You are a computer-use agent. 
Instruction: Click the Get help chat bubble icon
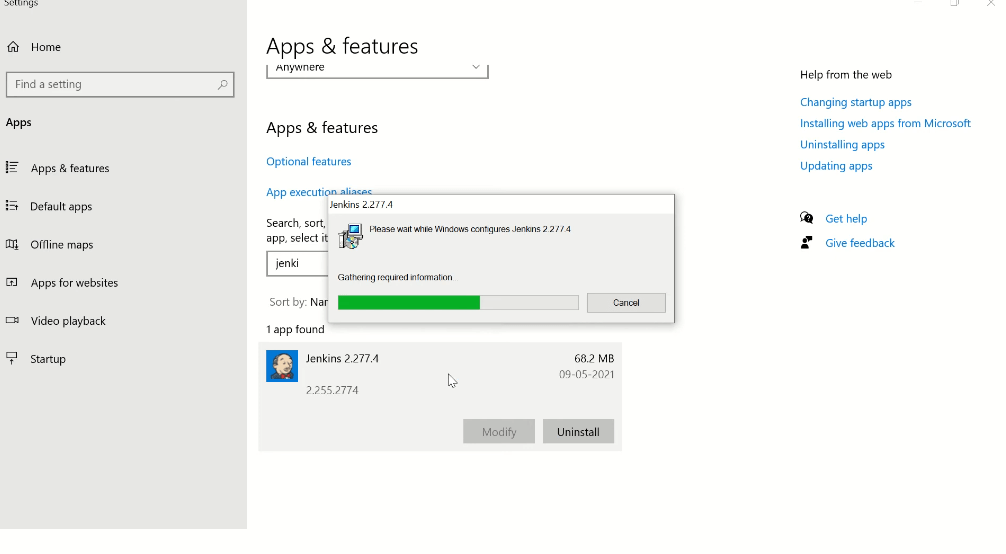(806, 218)
